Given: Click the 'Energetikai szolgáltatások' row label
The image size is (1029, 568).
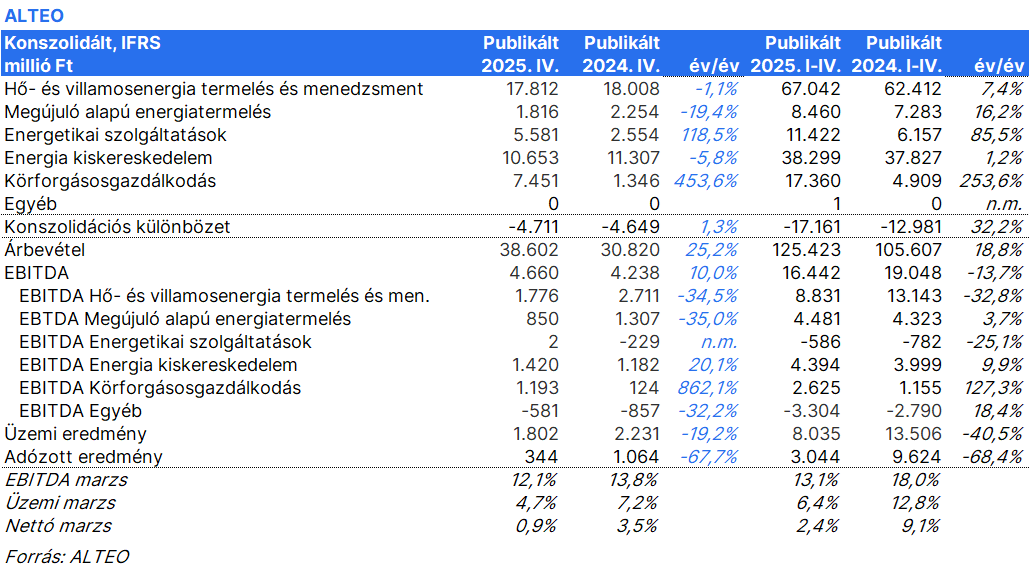Looking at the screenshot, I should click(115, 135).
